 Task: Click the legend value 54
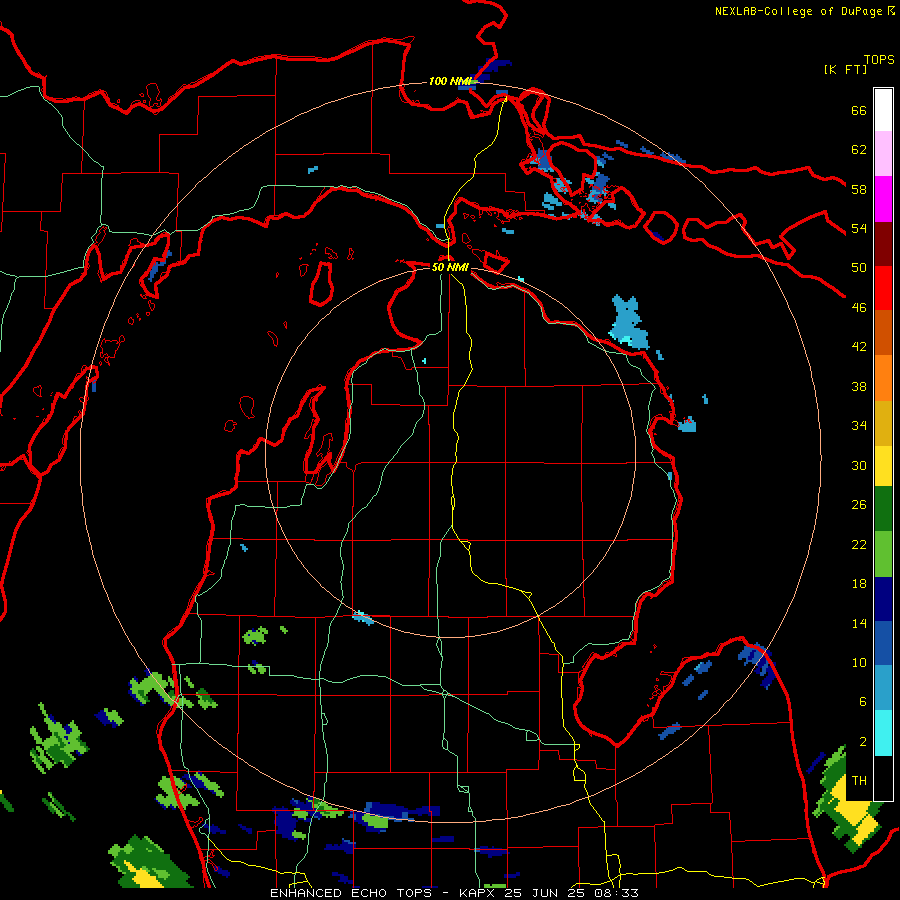859,228
